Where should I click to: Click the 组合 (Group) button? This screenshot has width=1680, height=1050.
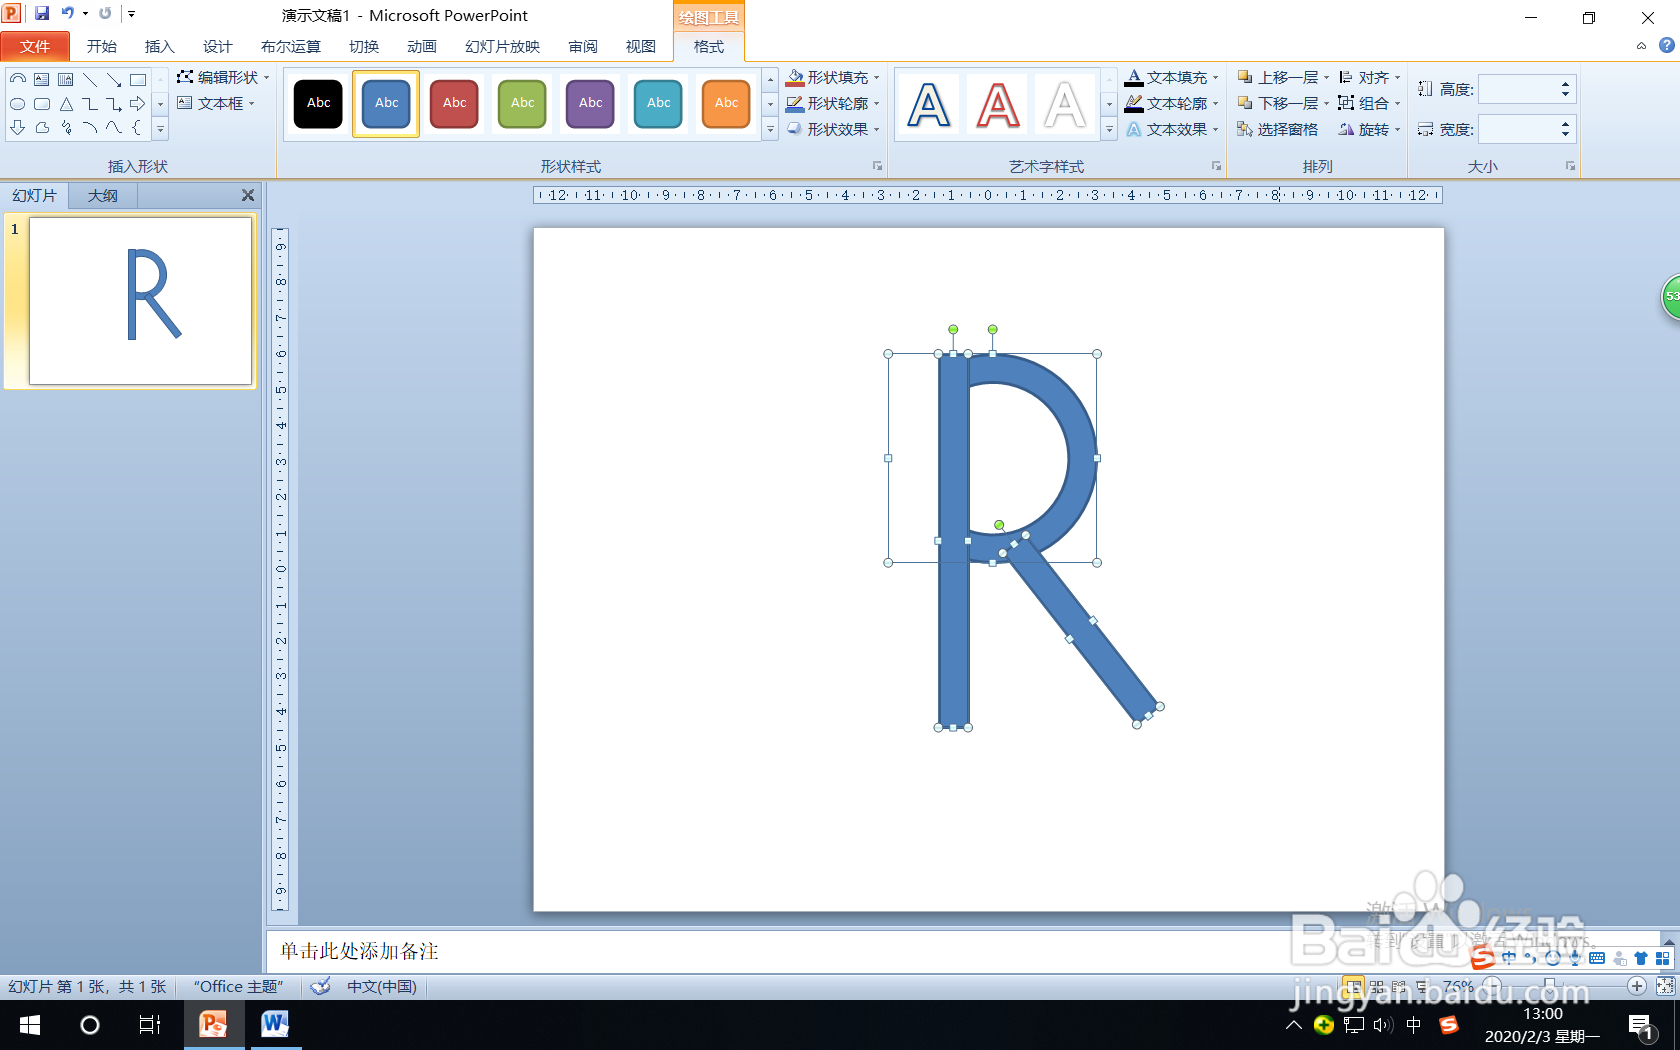[1371, 102]
